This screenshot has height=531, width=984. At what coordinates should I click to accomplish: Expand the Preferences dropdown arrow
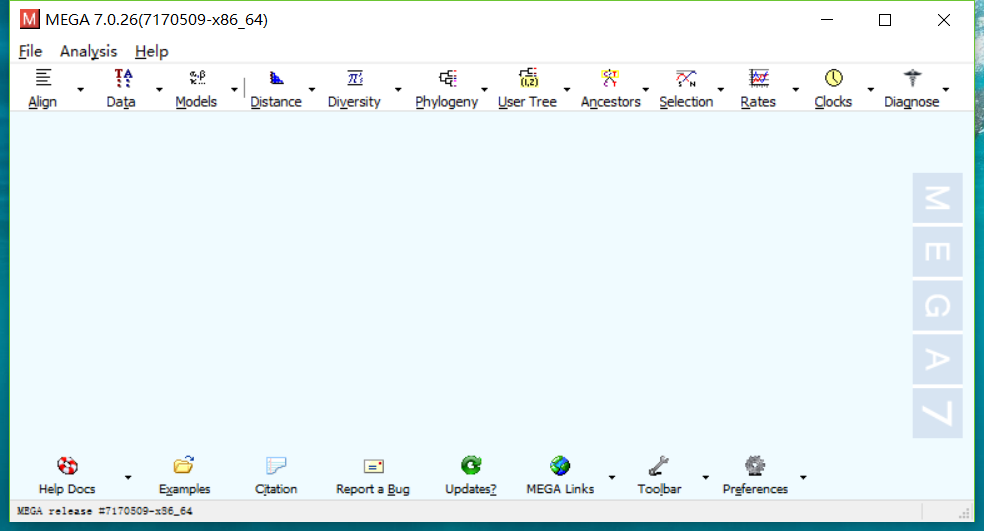click(803, 478)
